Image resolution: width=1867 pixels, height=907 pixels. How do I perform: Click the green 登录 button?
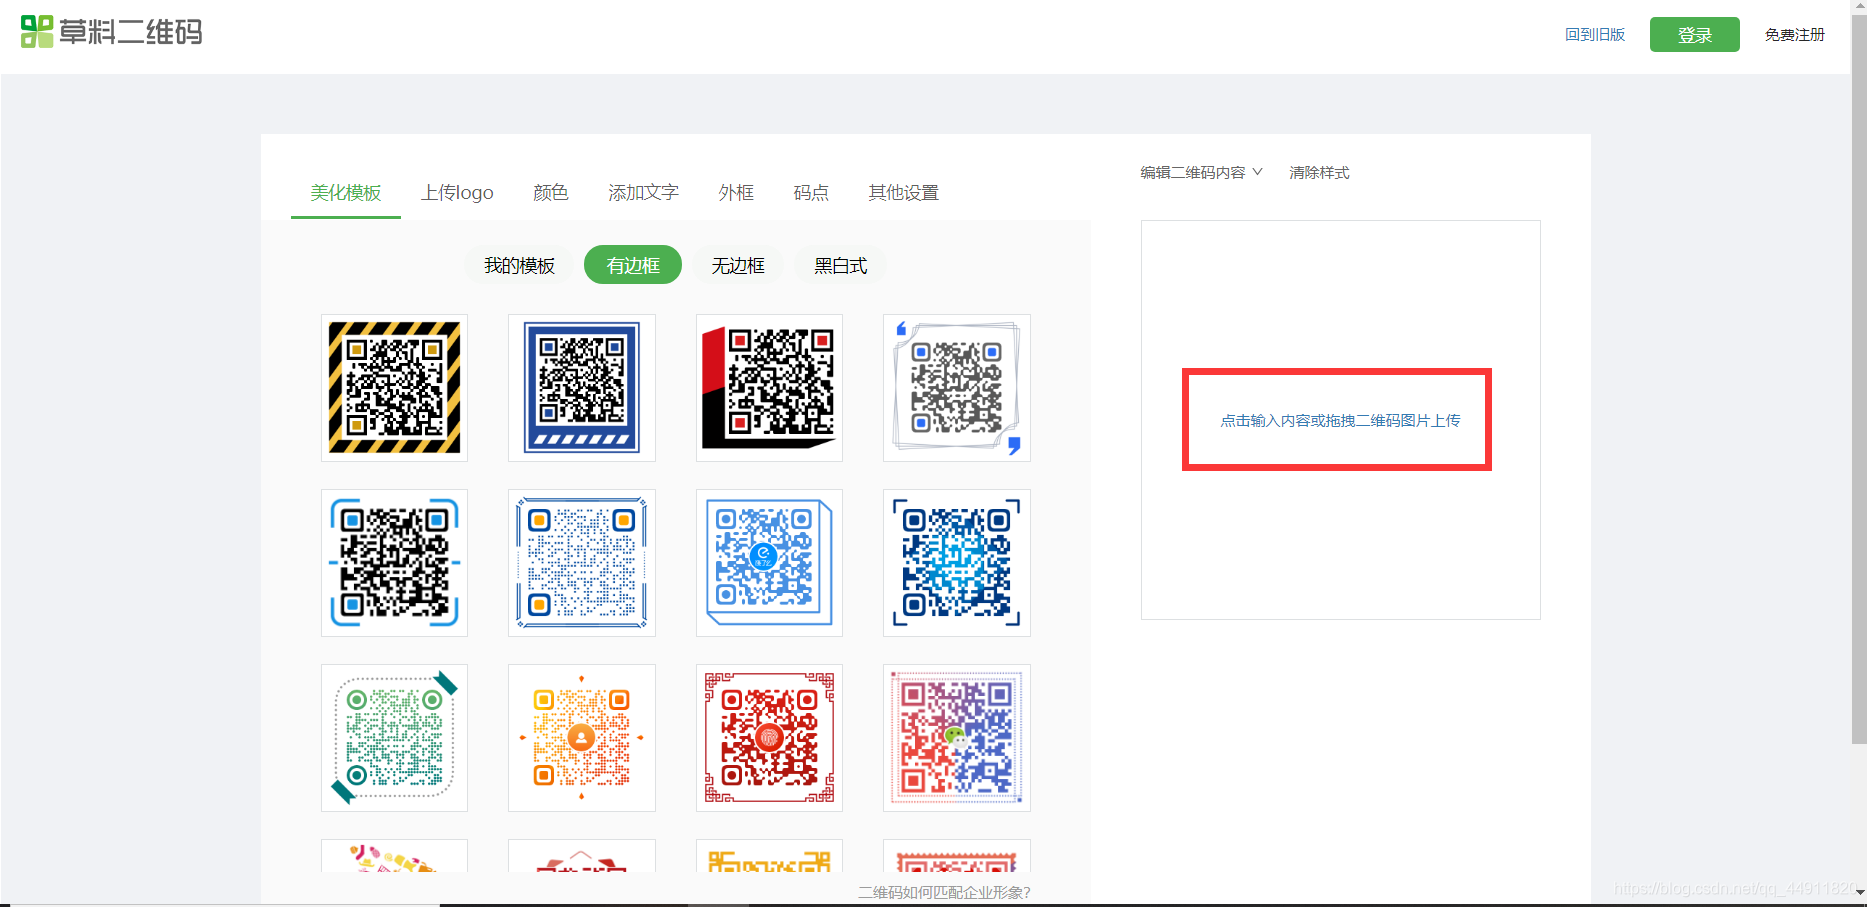(1695, 35)
